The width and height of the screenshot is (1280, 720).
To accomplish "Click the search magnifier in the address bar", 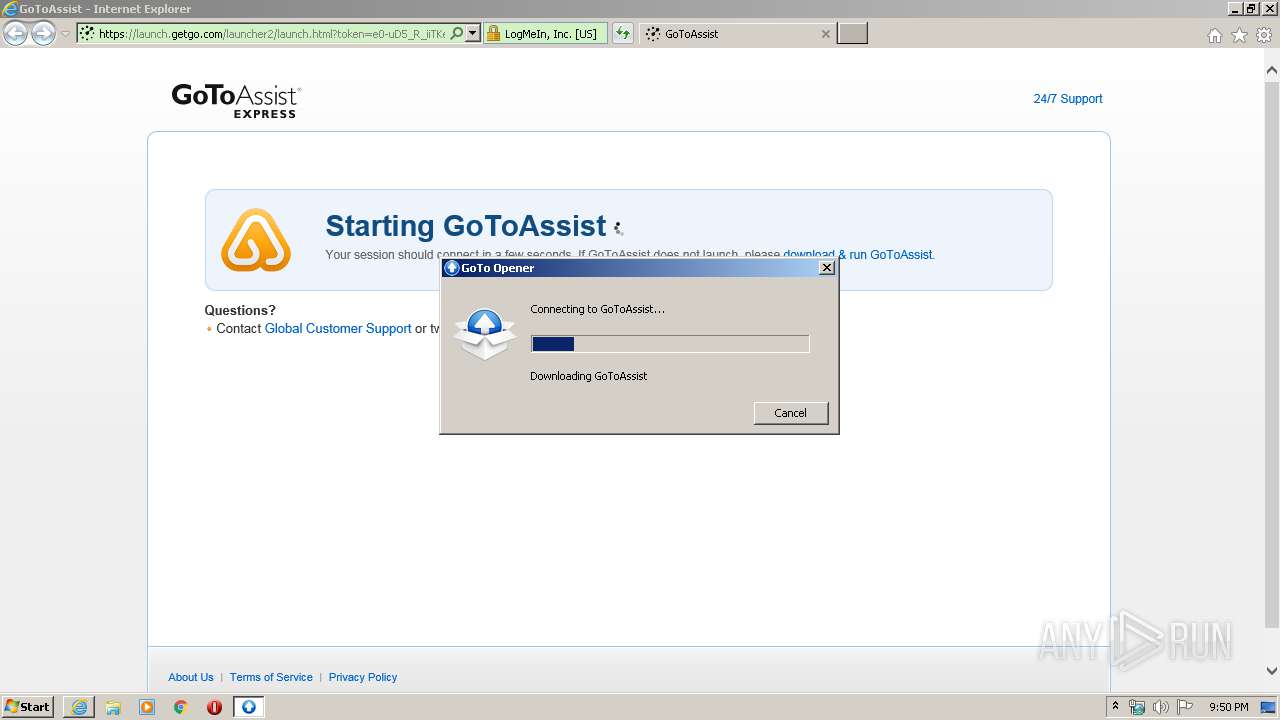I will (457, 34).
